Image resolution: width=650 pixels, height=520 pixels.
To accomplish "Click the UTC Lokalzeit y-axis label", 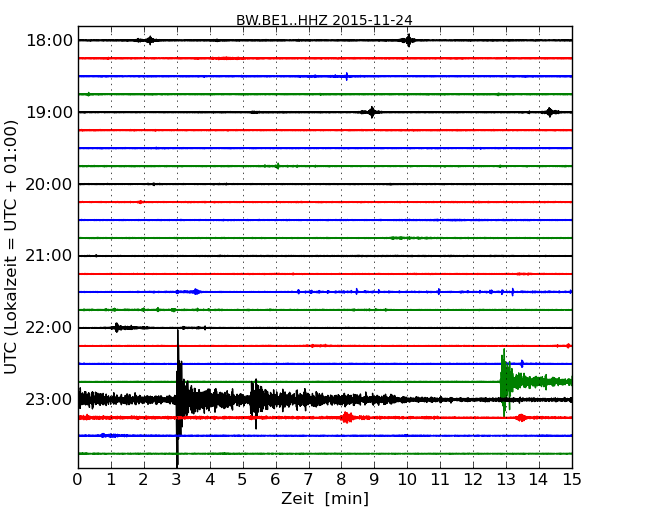I will click(x=11, y=247).
